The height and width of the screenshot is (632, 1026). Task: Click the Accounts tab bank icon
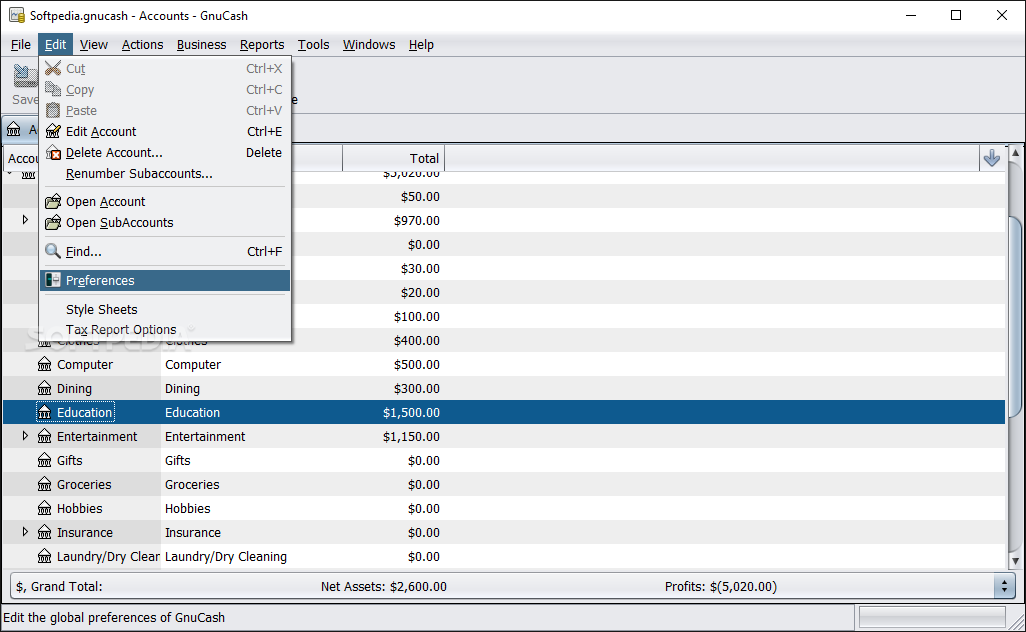tap(14, 130)
